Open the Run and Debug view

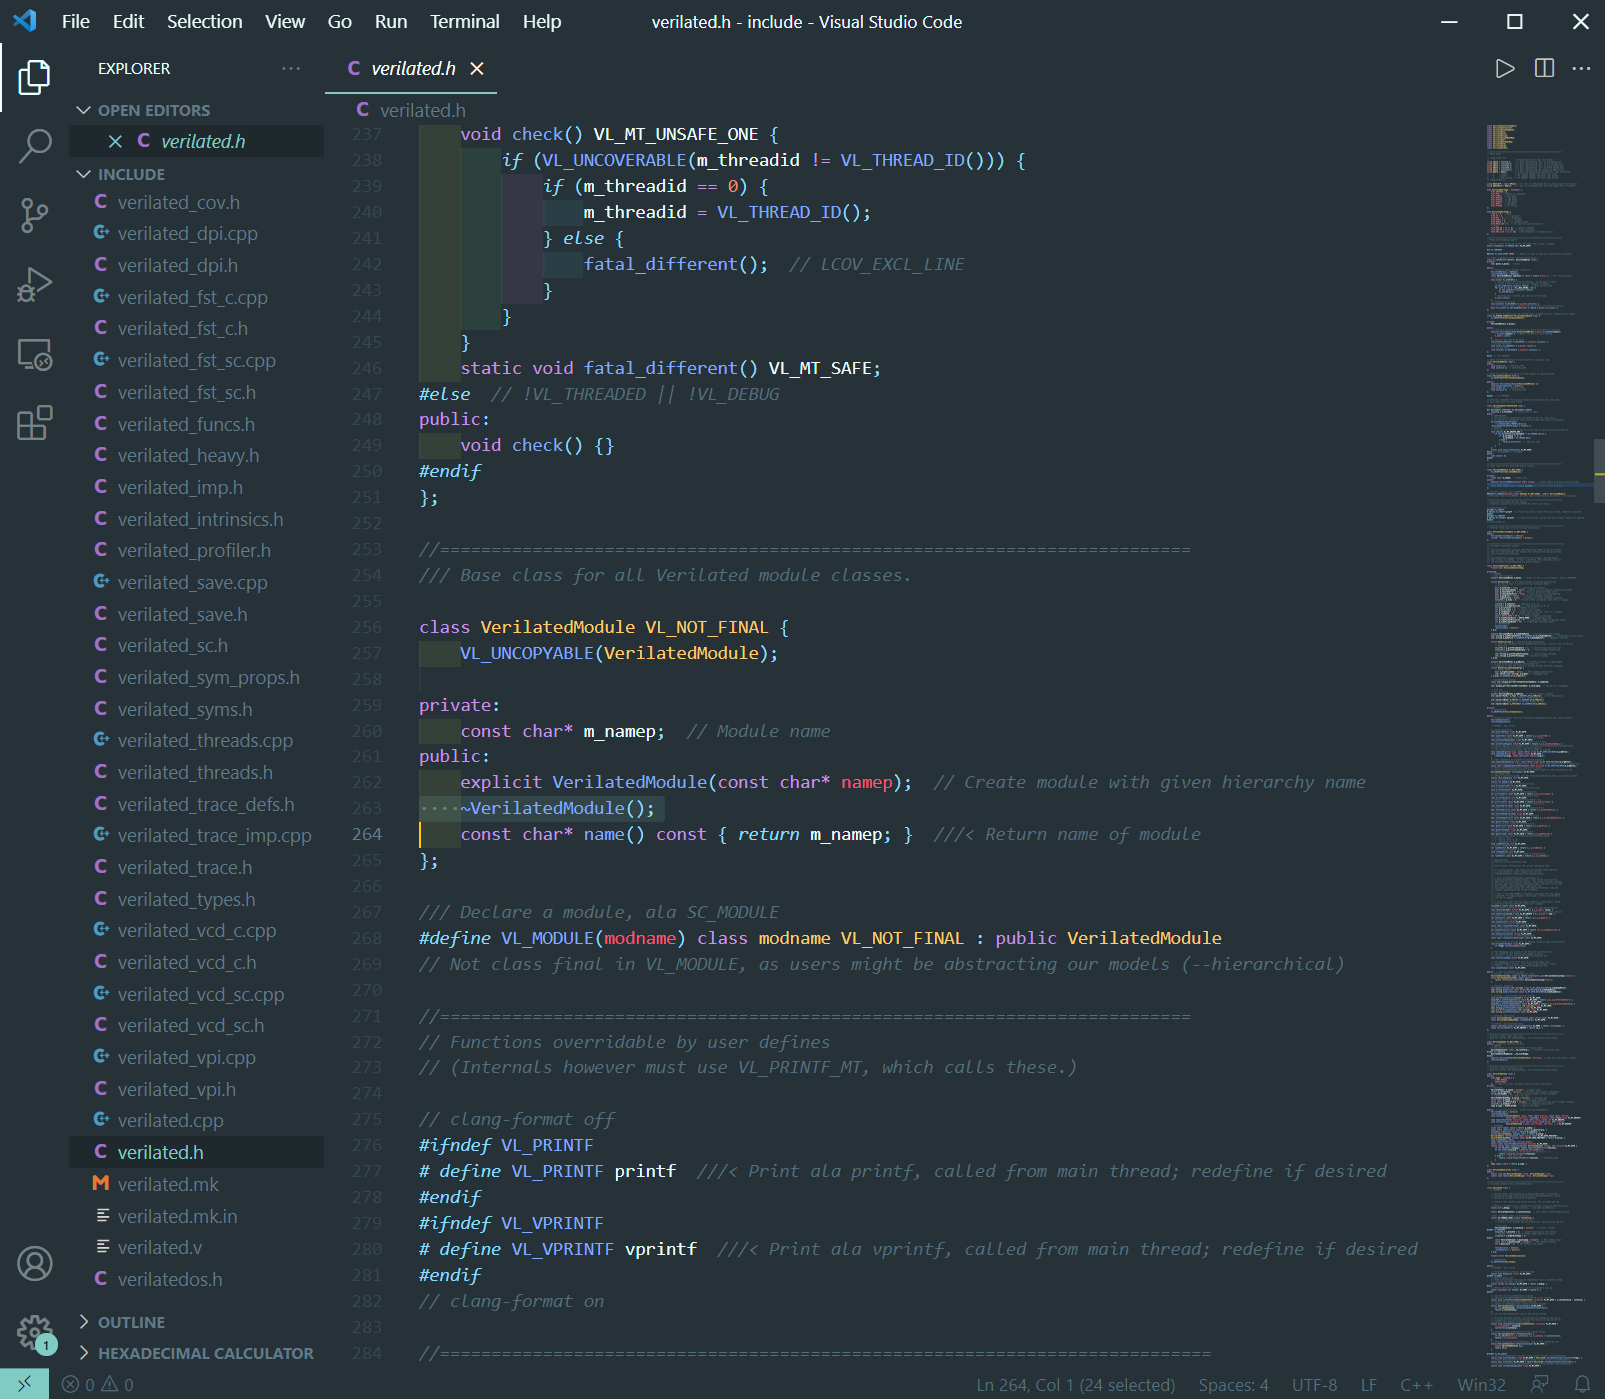click(34, 285)
